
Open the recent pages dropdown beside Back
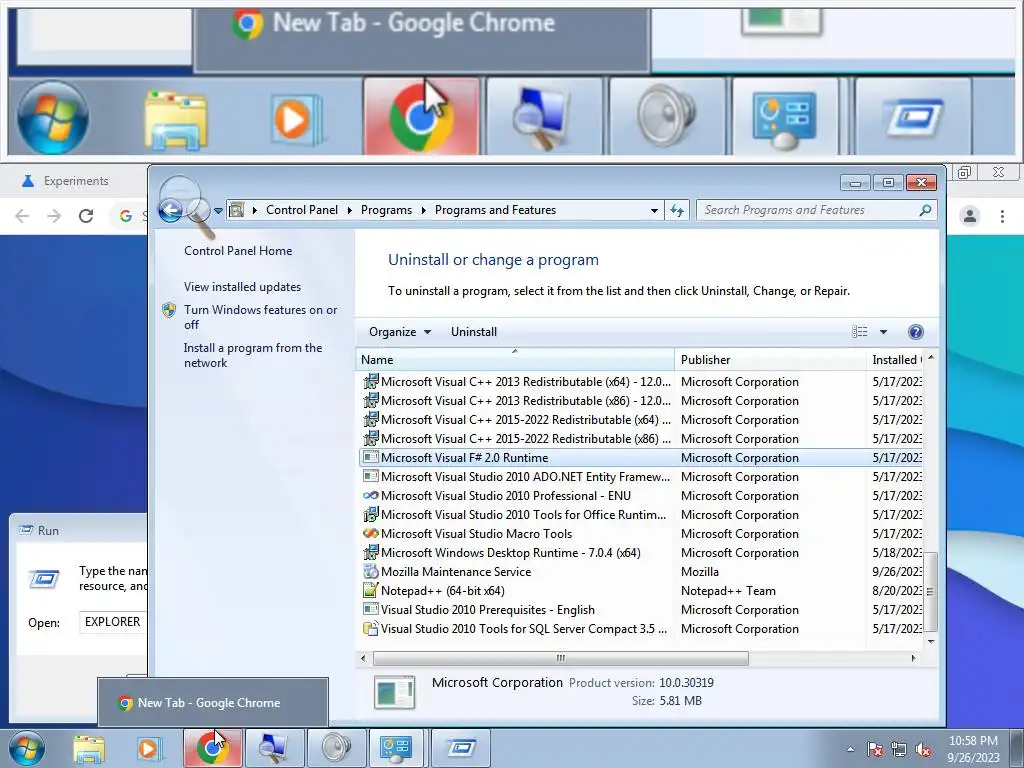[x=218, y=211]
